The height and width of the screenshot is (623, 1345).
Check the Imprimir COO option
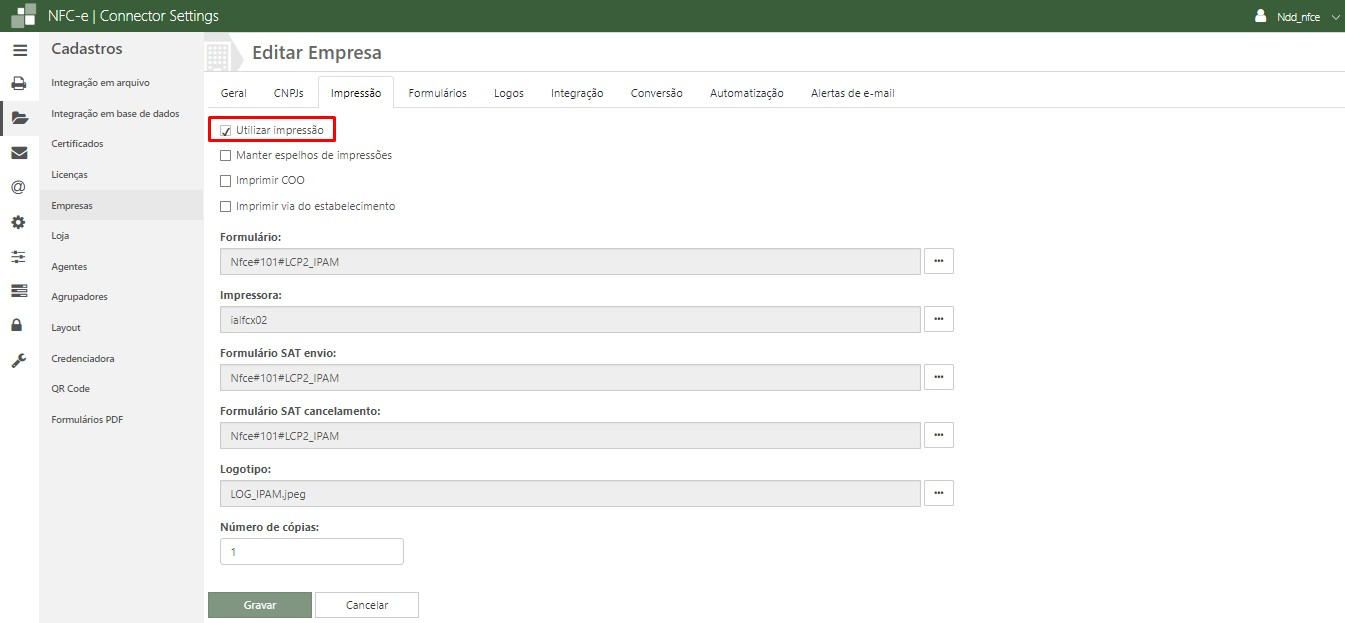click(x=225, y=181)
